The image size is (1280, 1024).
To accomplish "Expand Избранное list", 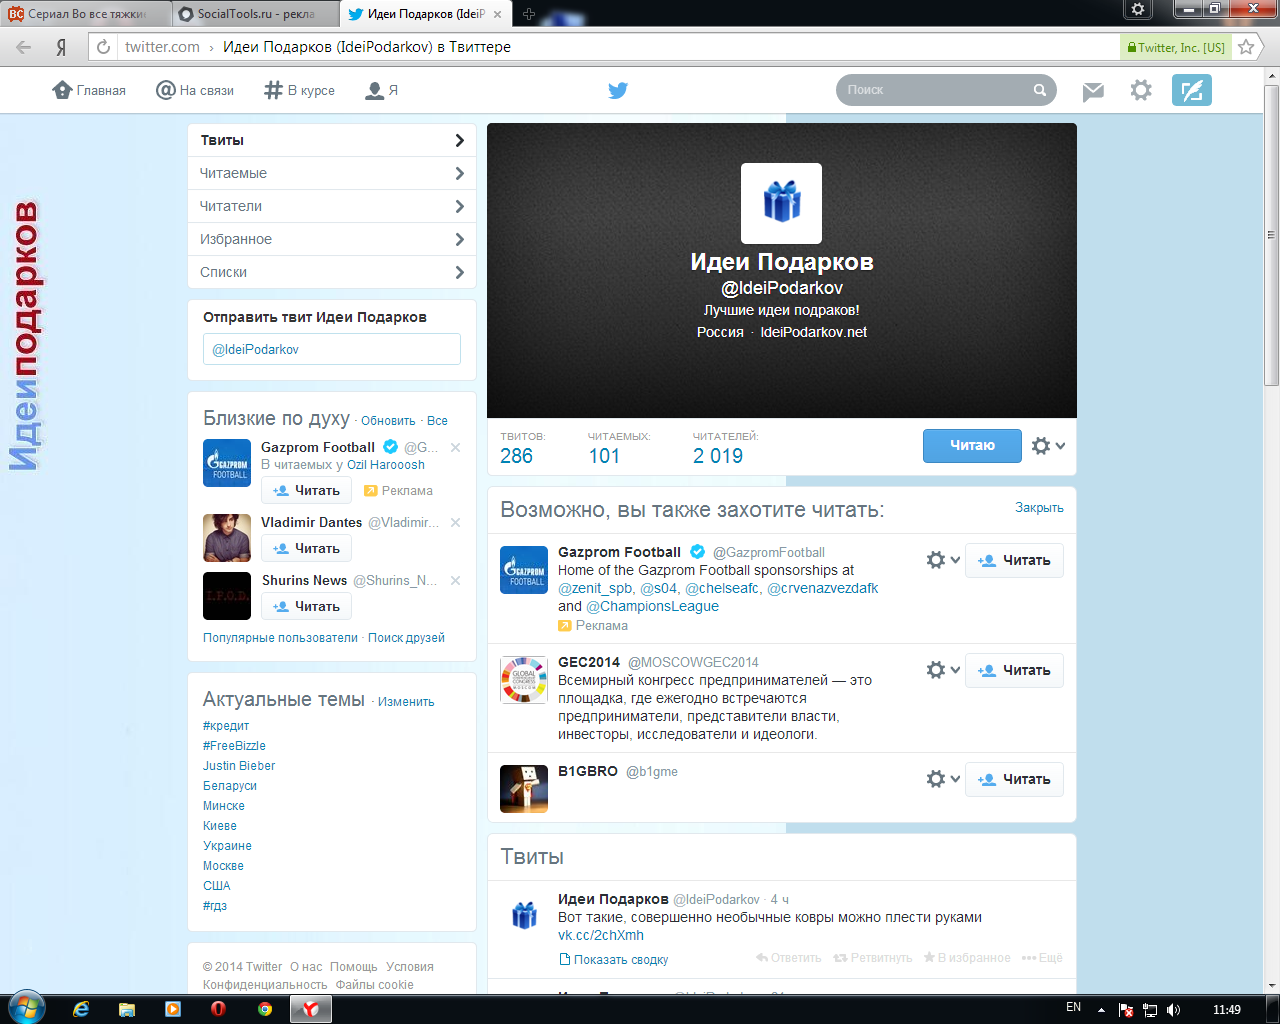I will coord(332,239).
